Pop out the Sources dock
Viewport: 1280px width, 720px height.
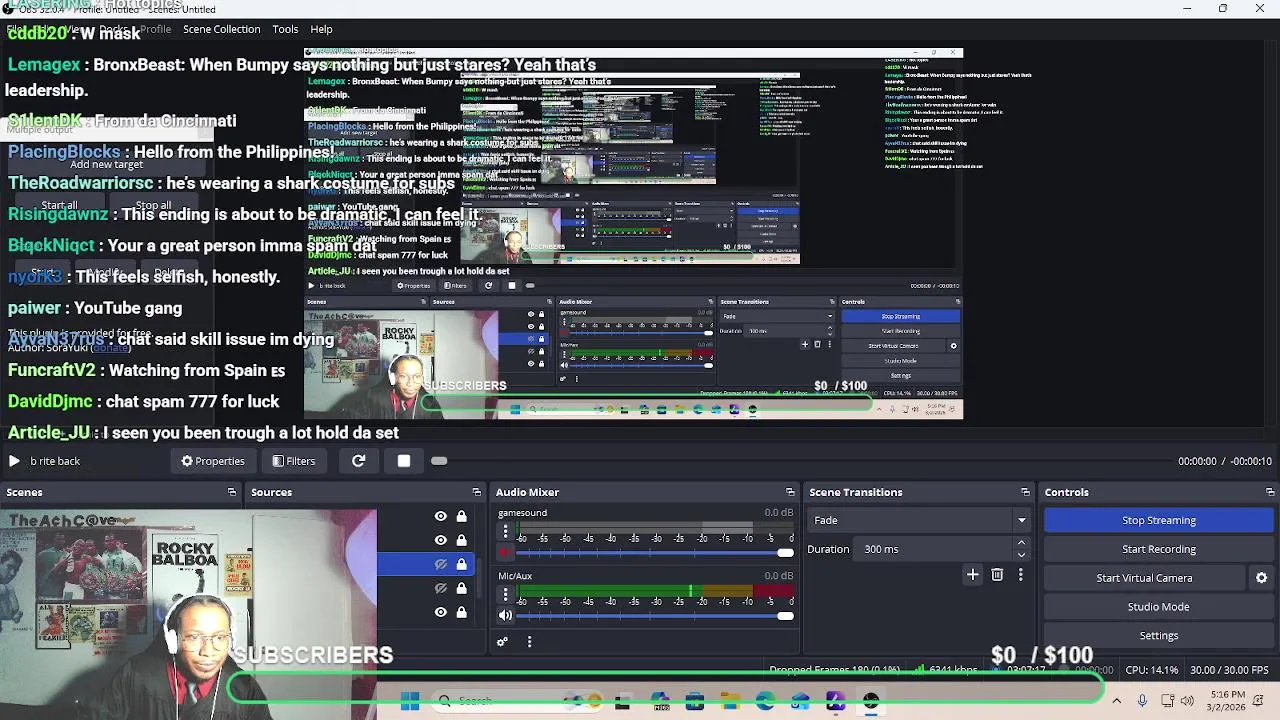(x=476, y=492)
